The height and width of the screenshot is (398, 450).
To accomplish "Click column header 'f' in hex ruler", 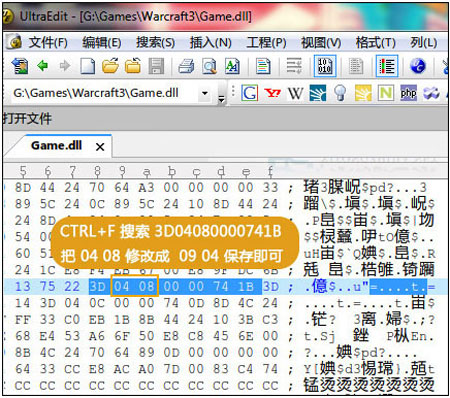I will (x=270, y=171).
